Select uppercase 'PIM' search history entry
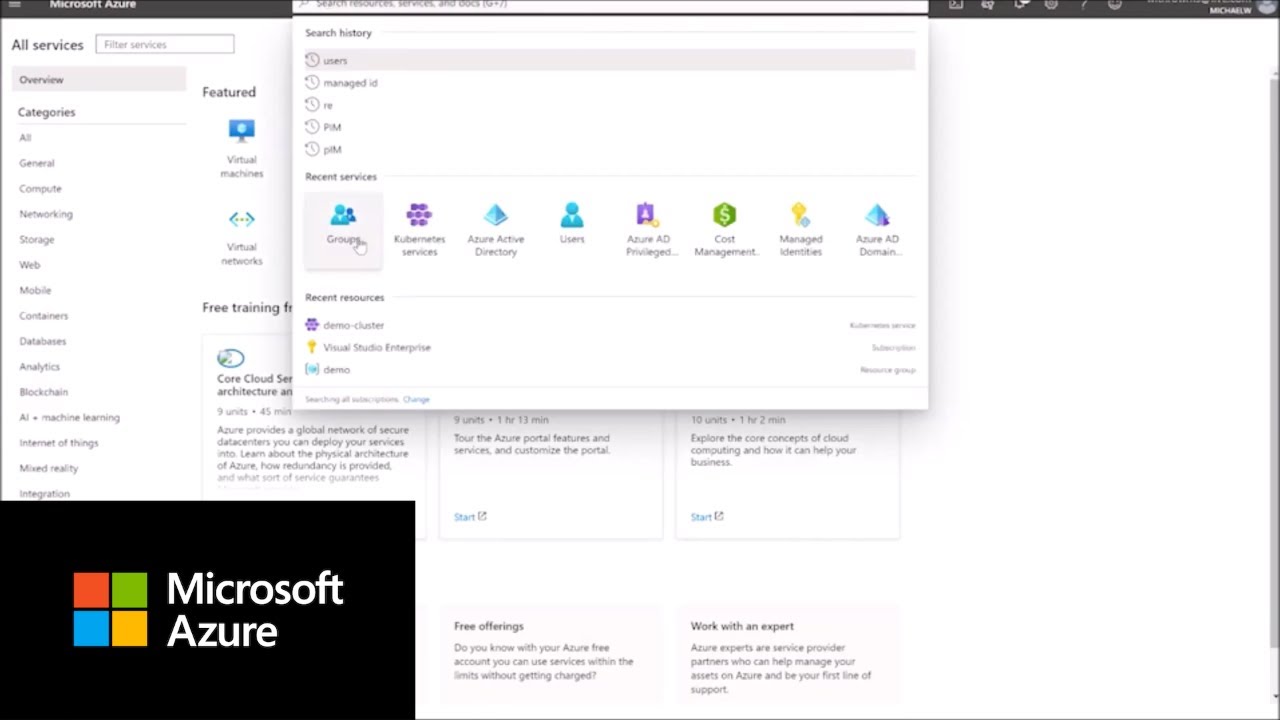Viewport: 1280px width, 720px height. pyautogui.click(x=610, y=127)
